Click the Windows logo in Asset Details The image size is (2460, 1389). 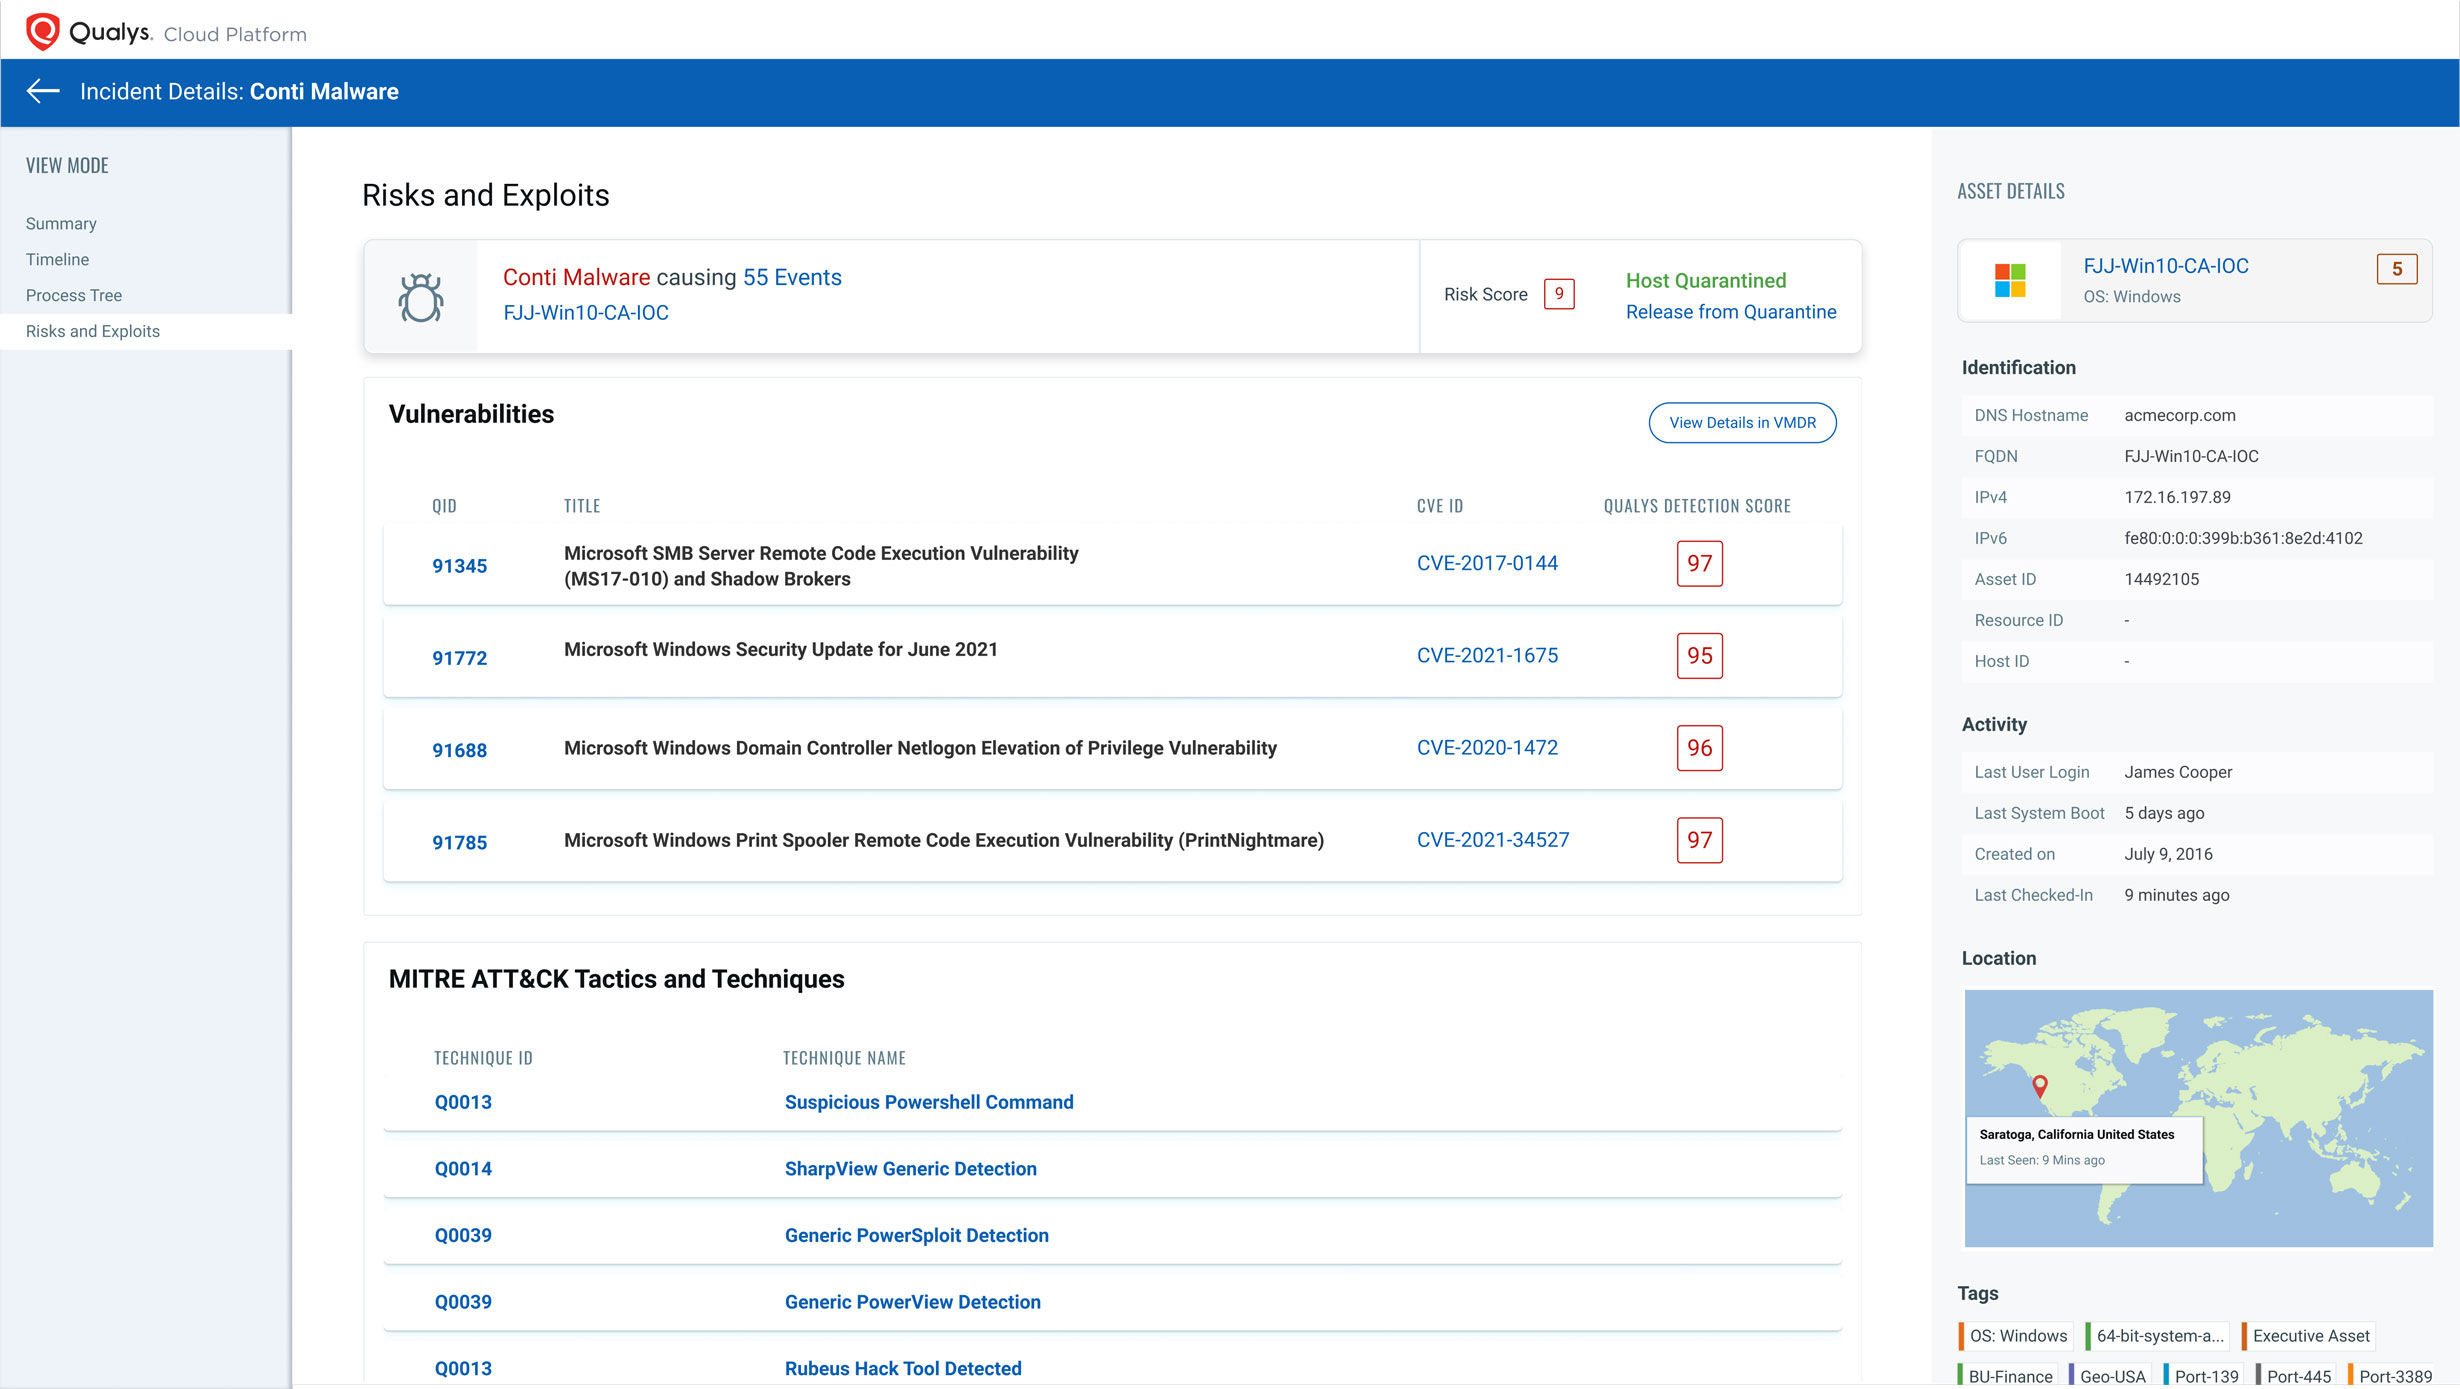coord(2010,281)
